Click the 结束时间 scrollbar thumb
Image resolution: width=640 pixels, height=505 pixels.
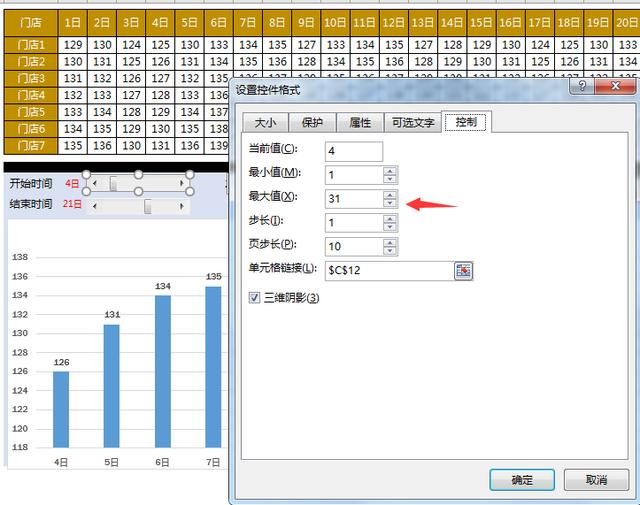[148, 205]
